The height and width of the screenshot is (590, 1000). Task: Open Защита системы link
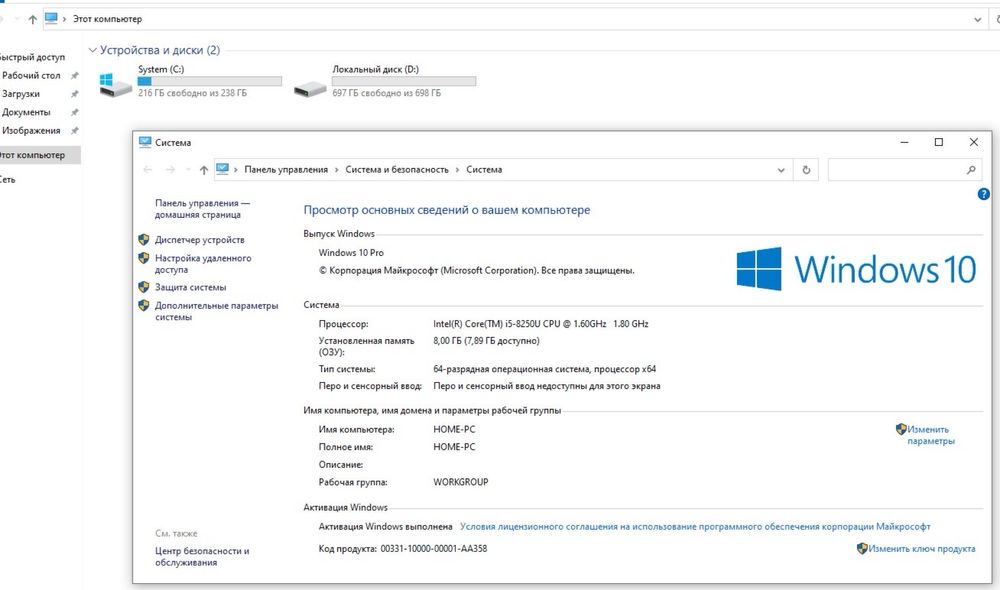point(190,288)
